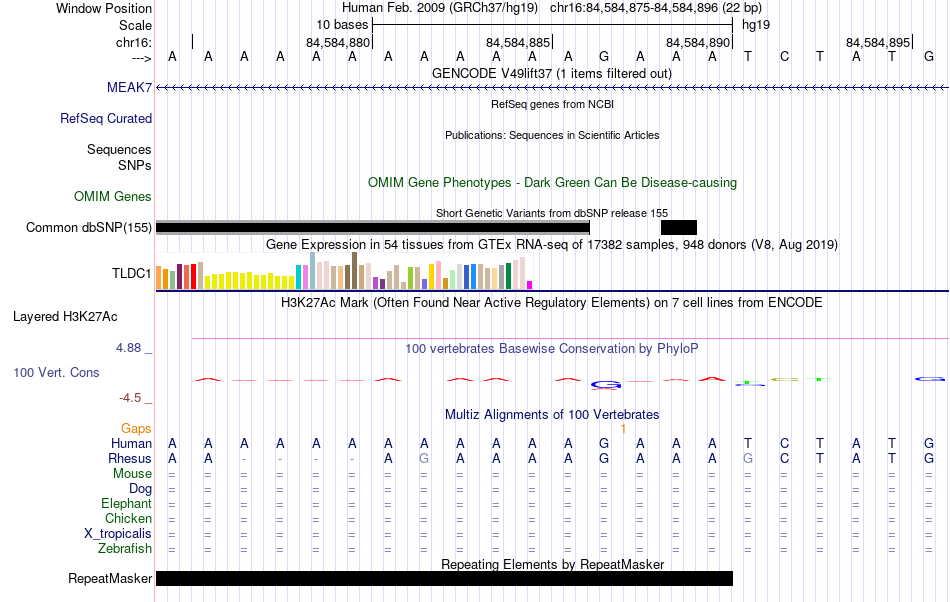Open the RefSeq Curated track label

click(x=105, y=118)
